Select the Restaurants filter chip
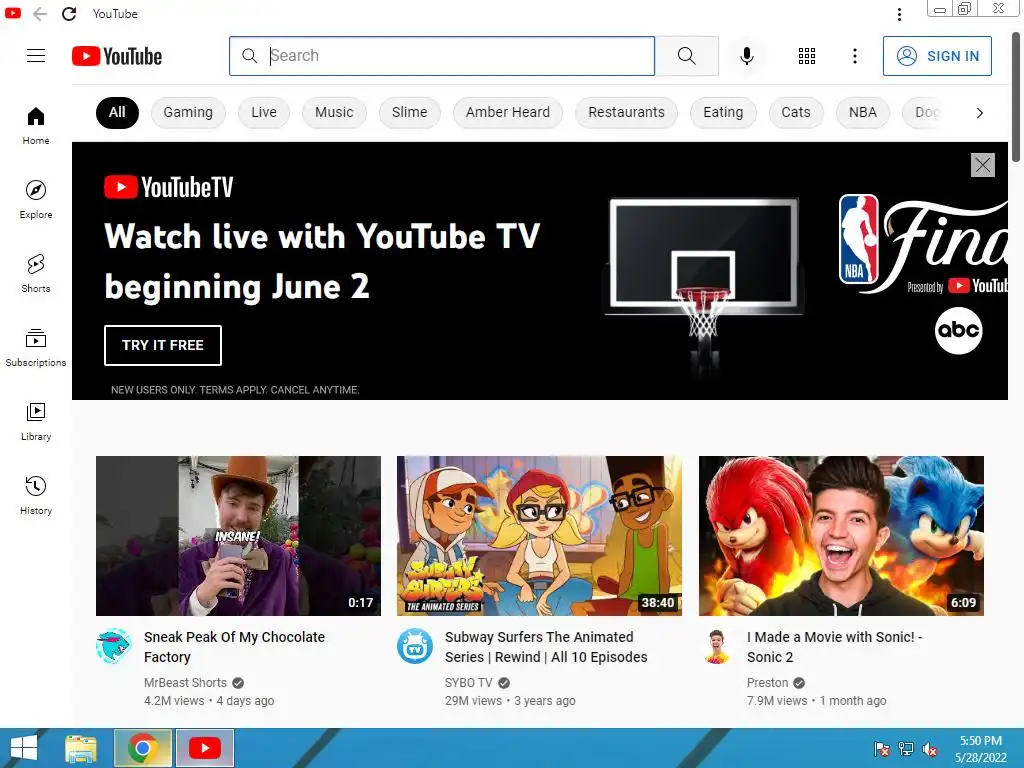The width and height of the screenshot is (1024, 768). pos(626,112)
